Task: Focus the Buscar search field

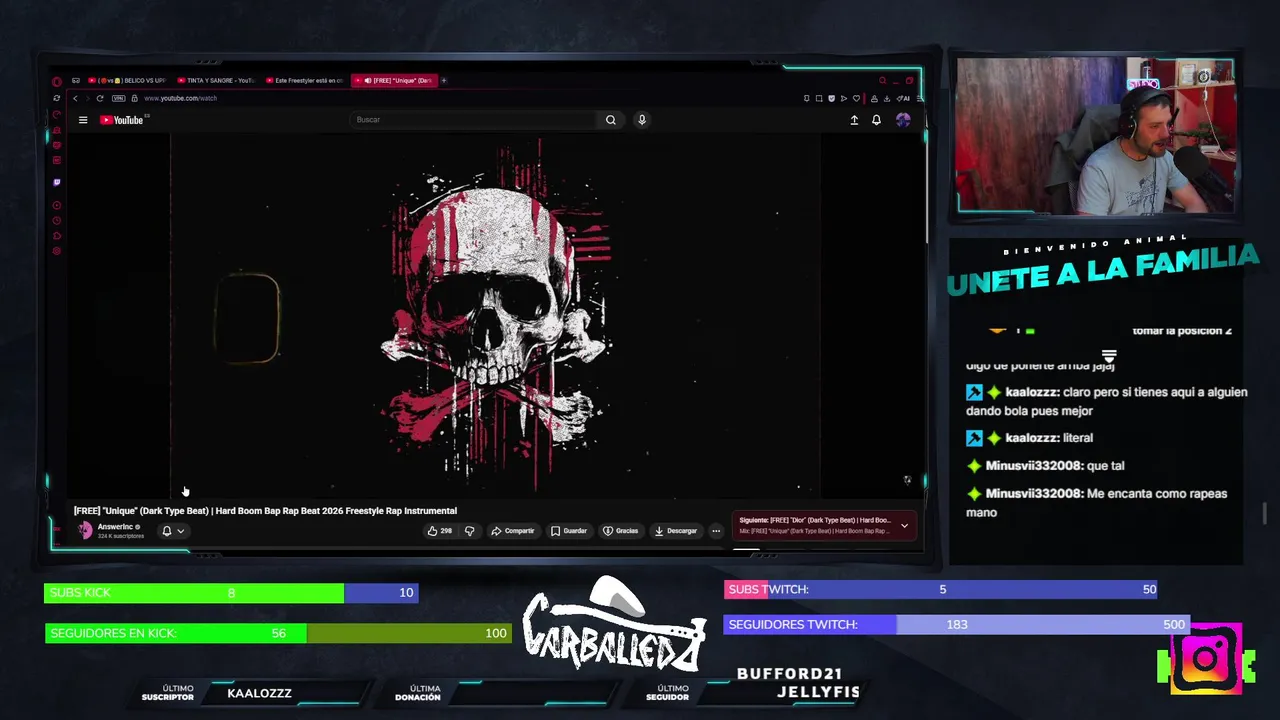Action: 475,120
